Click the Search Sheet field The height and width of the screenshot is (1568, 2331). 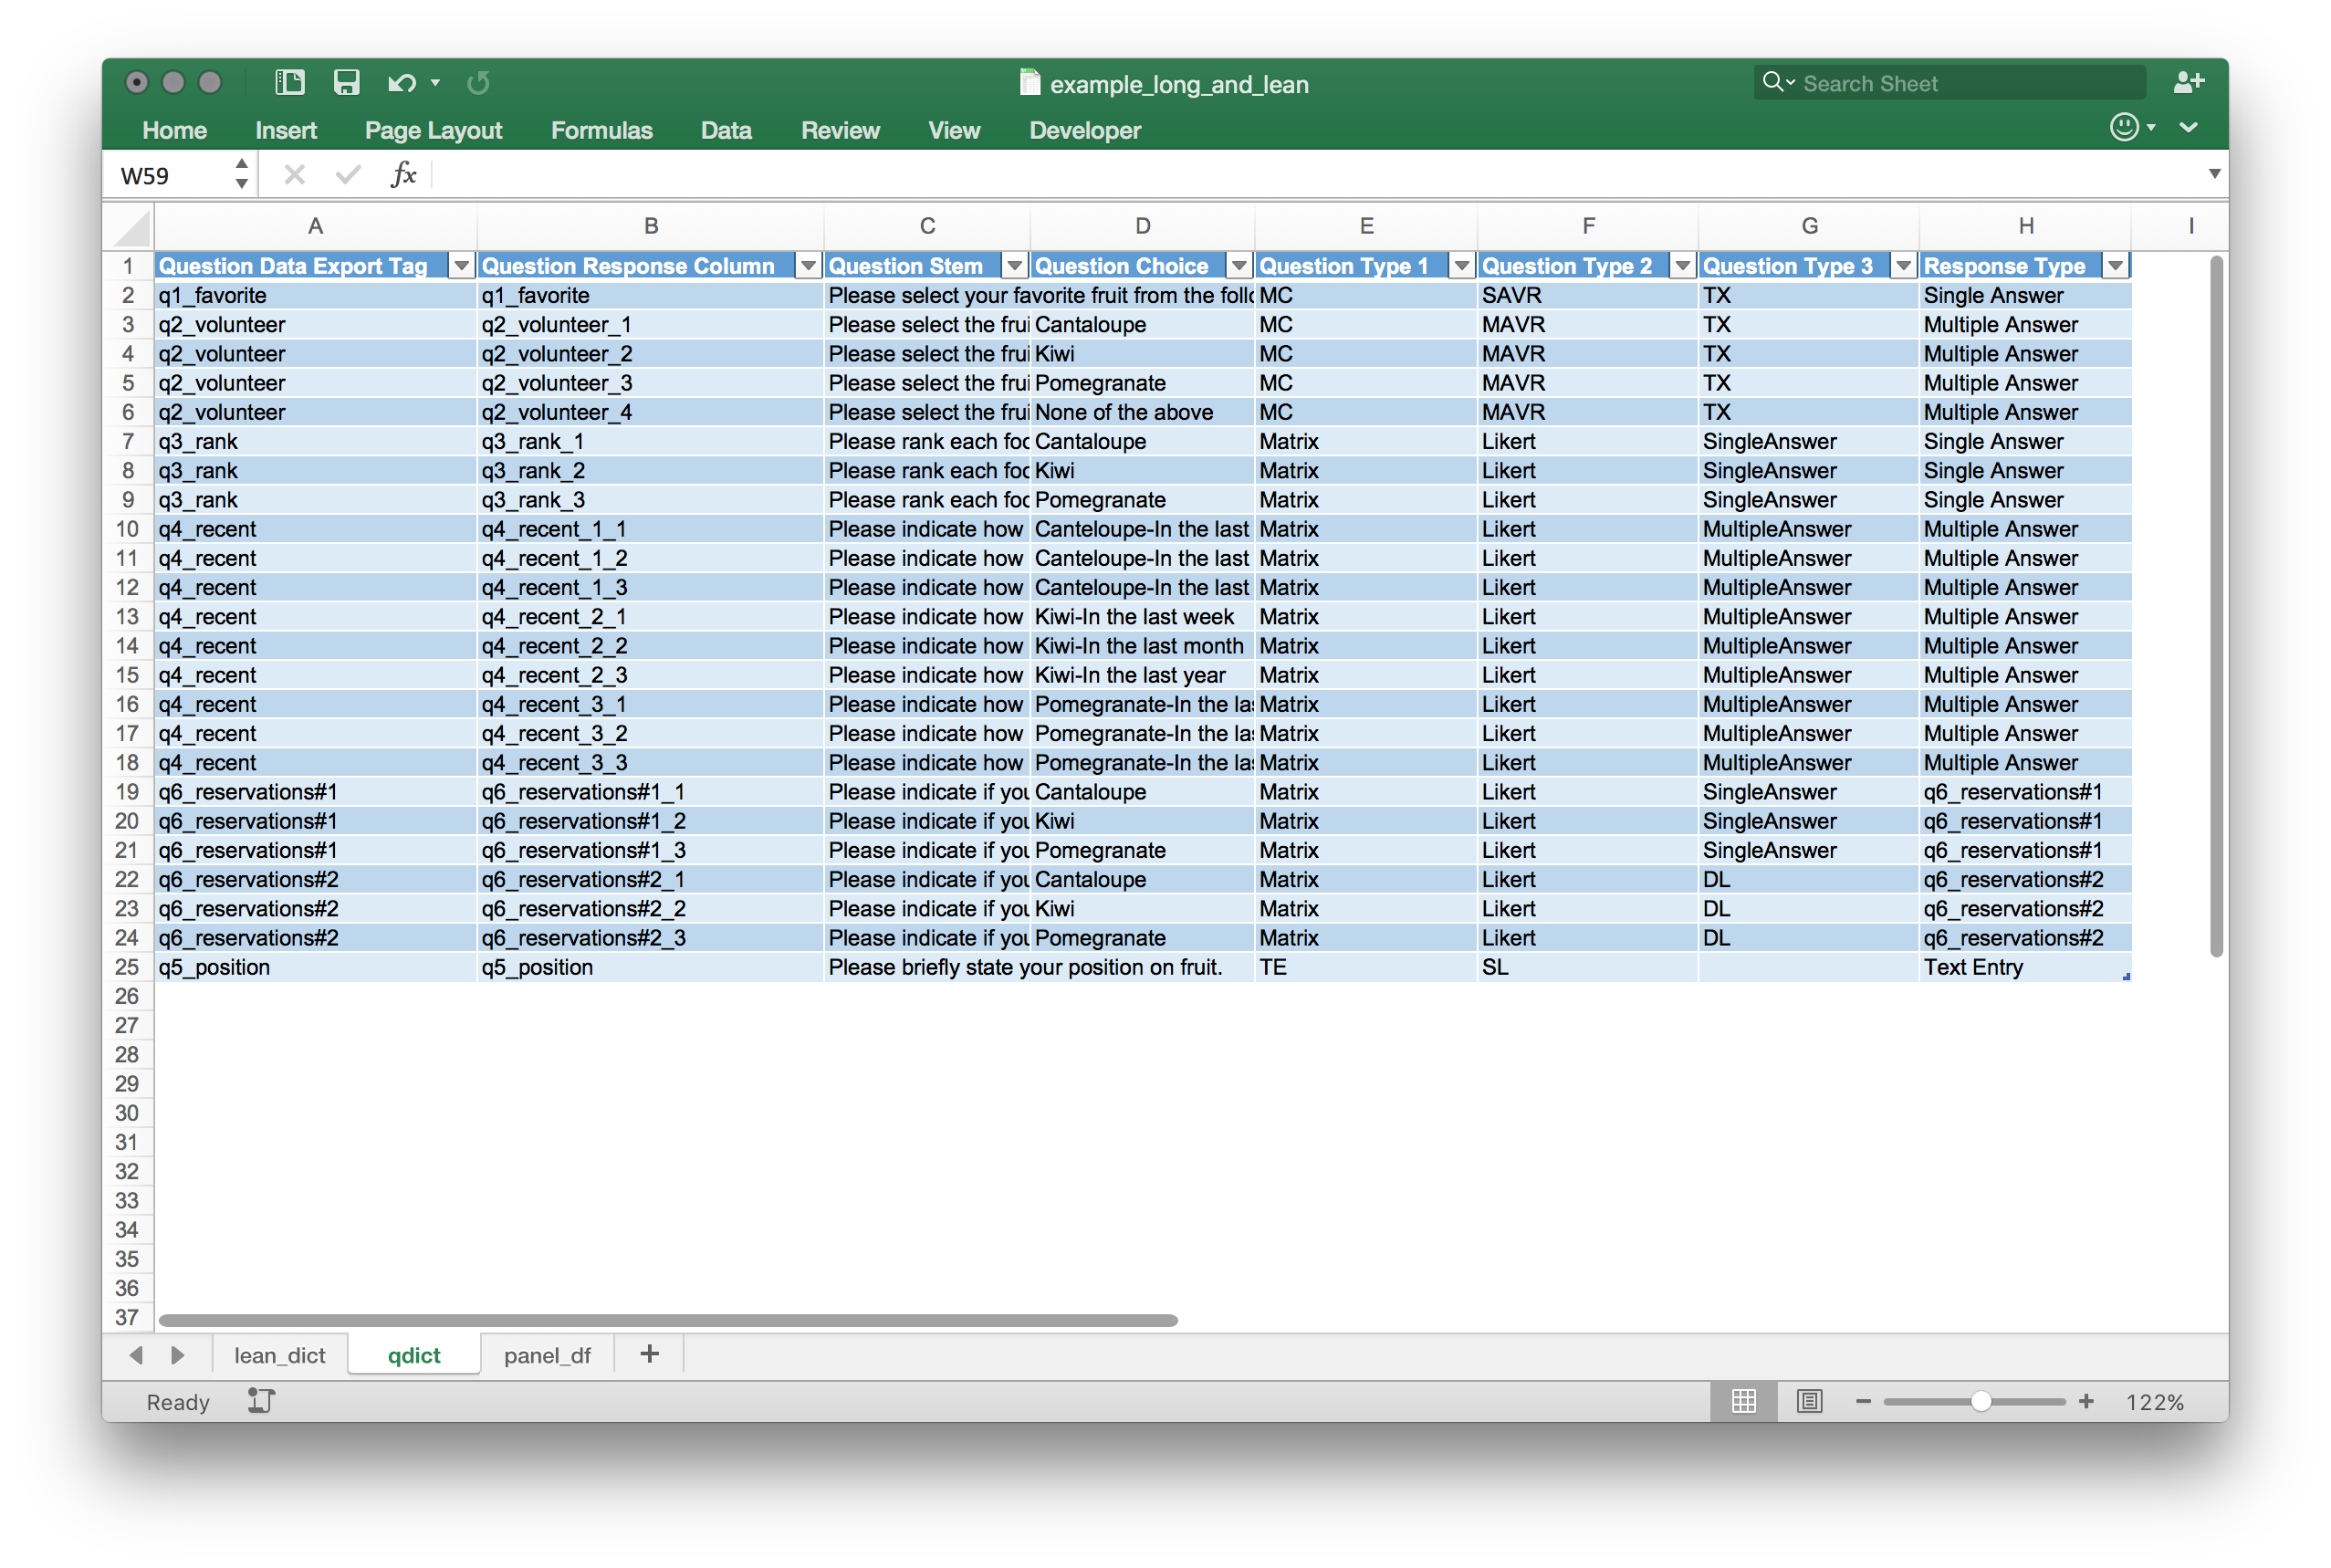[1950, 83]
